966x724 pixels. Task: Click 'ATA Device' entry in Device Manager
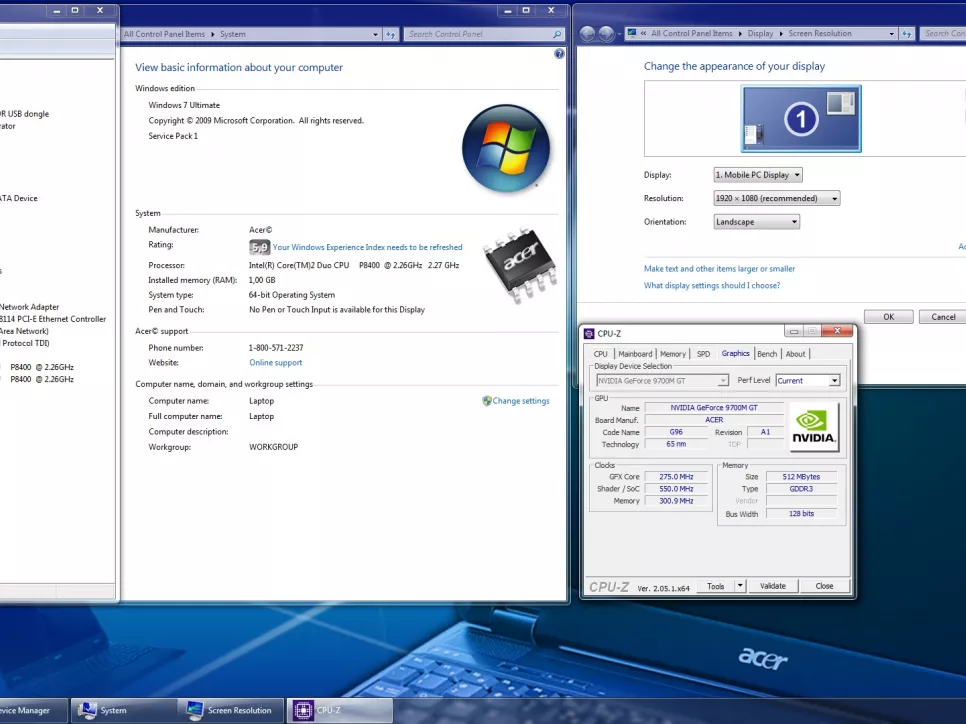[x=18, y=198]
